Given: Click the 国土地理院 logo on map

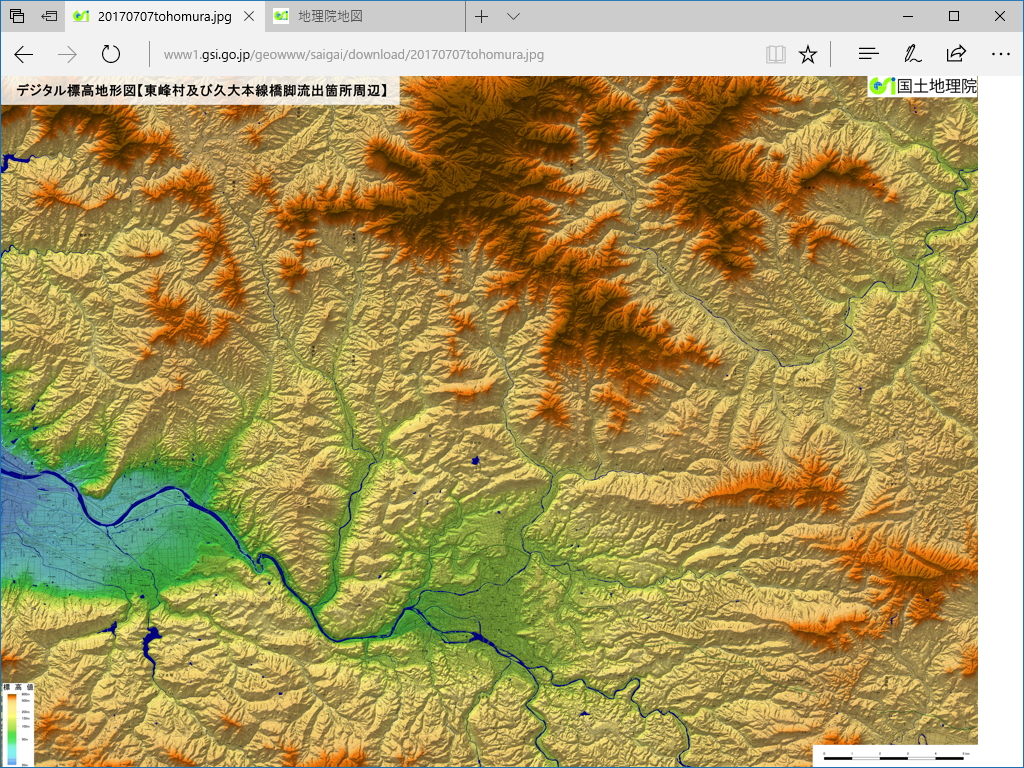Looking at the screenshot, I should coord(923,86).
